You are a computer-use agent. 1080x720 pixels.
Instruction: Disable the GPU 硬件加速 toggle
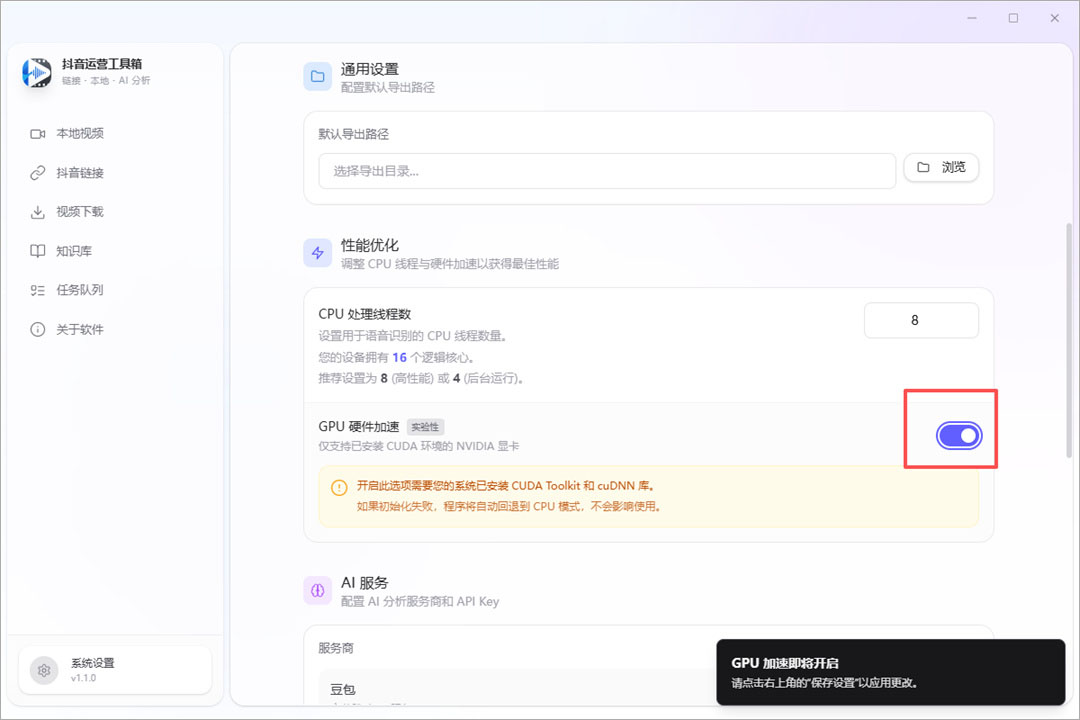pos(960,435)
